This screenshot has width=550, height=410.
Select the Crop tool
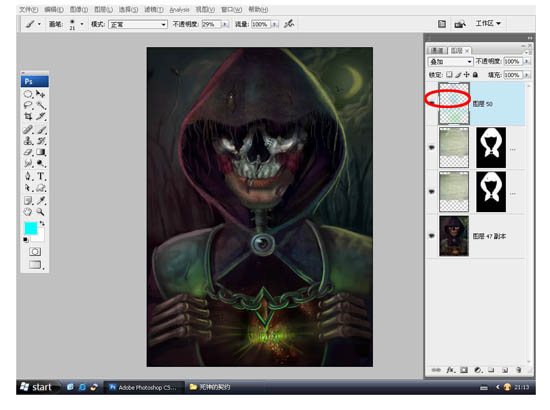pyautogui.click(x=28, y=116)
